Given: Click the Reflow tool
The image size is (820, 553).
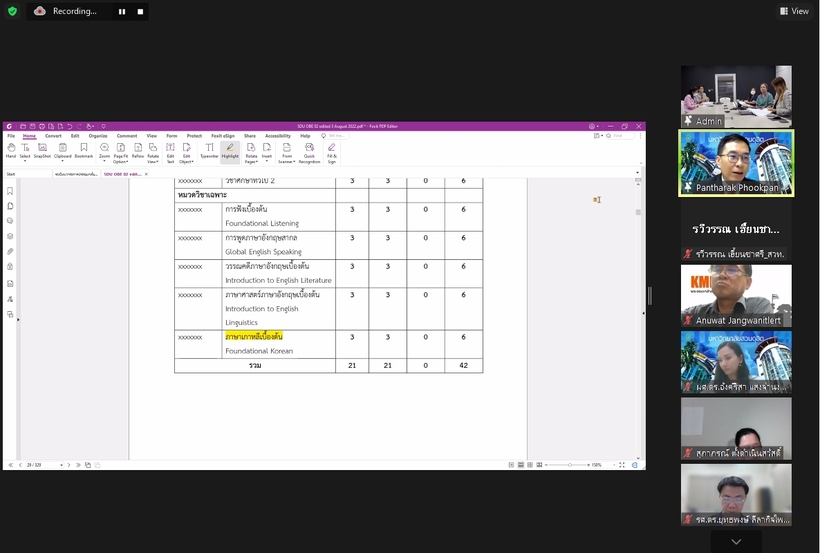Looking at the screenshot, I should 138,151.
